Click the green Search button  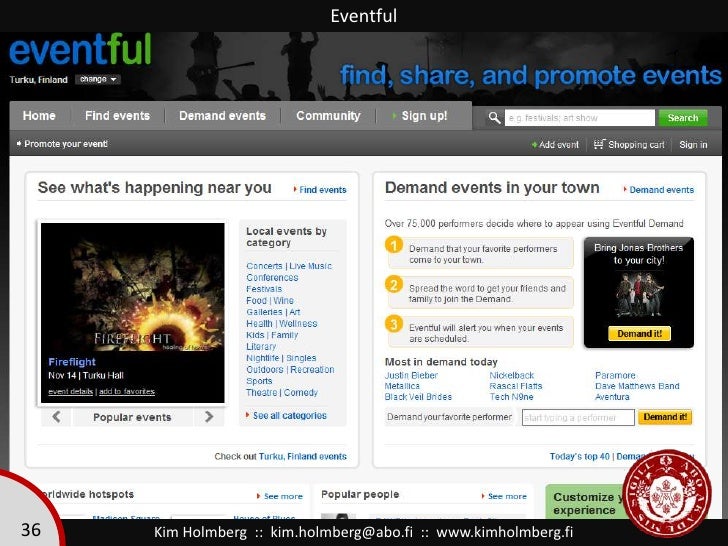tap(683, 118)
